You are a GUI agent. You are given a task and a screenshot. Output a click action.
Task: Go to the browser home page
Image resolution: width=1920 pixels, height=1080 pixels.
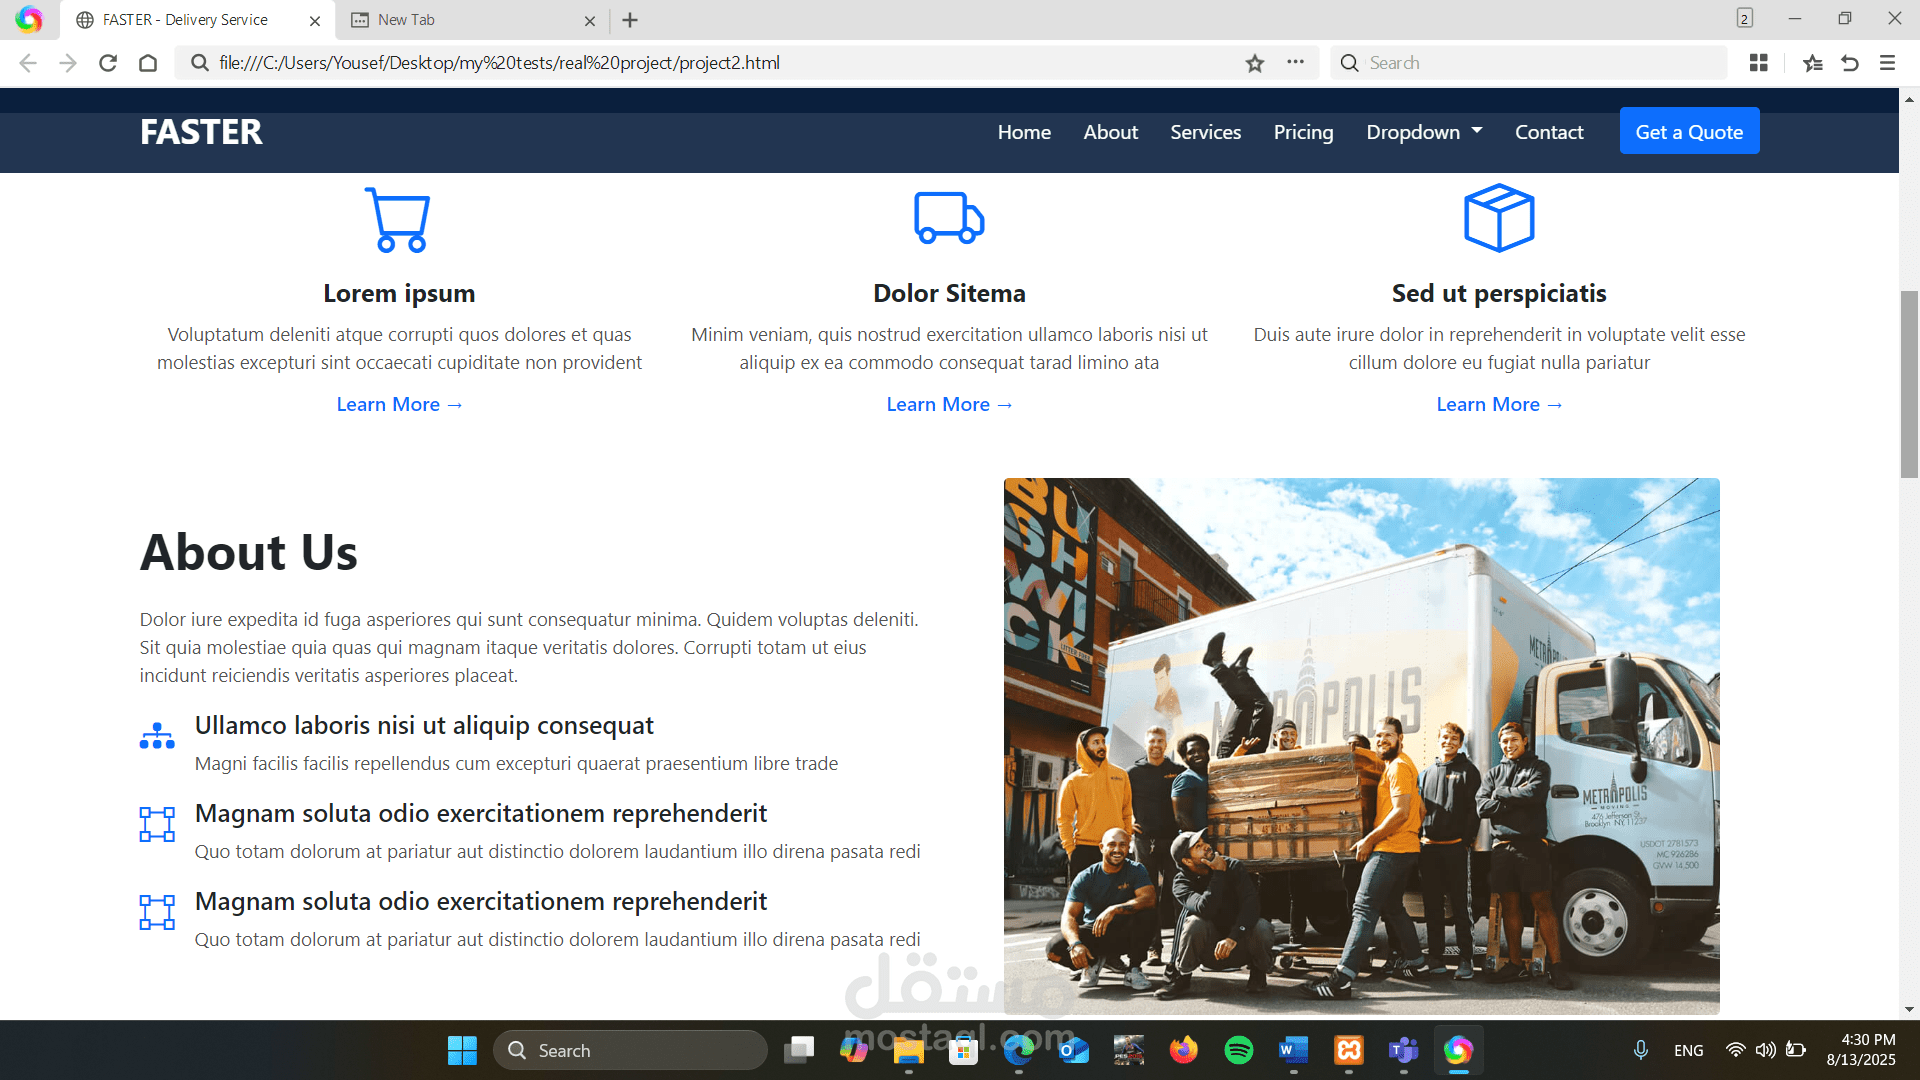(x=148, y=63)
